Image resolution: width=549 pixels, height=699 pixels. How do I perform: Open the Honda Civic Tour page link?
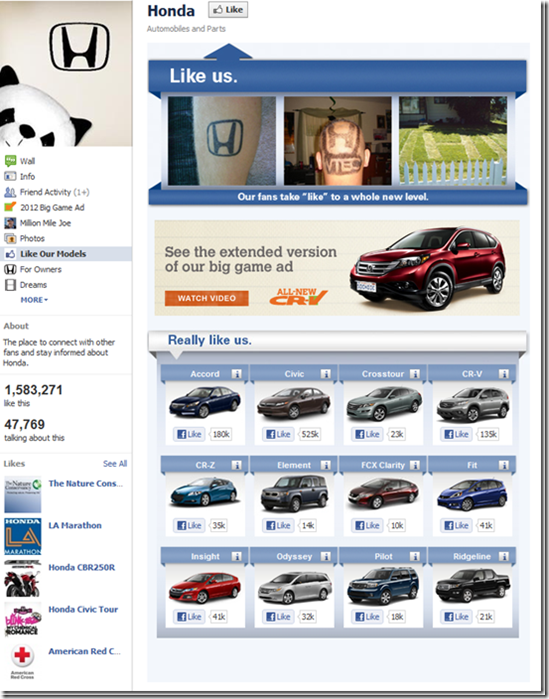tap(83, 609)
